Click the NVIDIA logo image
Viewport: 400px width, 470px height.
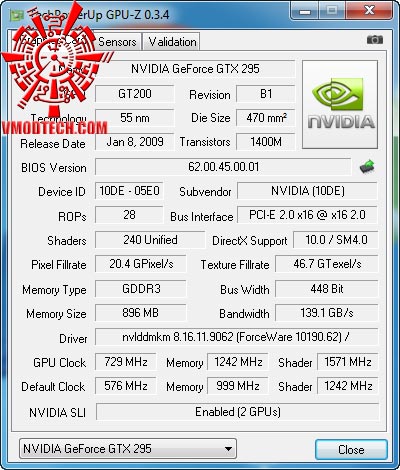coord(340,104)
